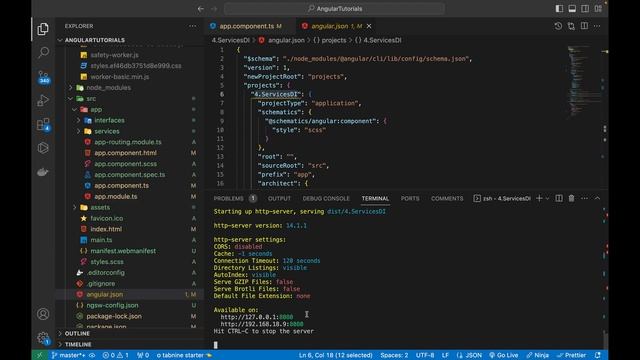Open the Debug Console panel tab
Screen dimensions: 640x360
coord(326,198)
